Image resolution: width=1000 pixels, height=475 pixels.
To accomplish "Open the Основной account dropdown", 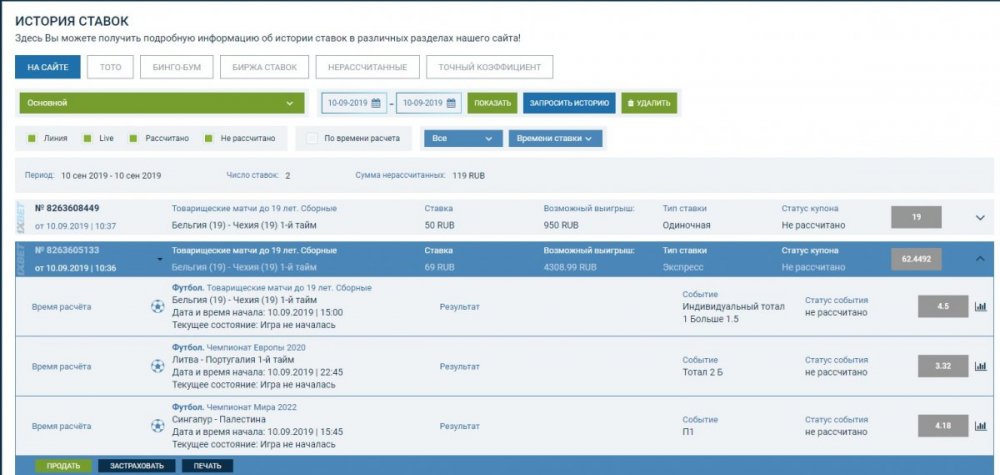I will coord(161,103).
